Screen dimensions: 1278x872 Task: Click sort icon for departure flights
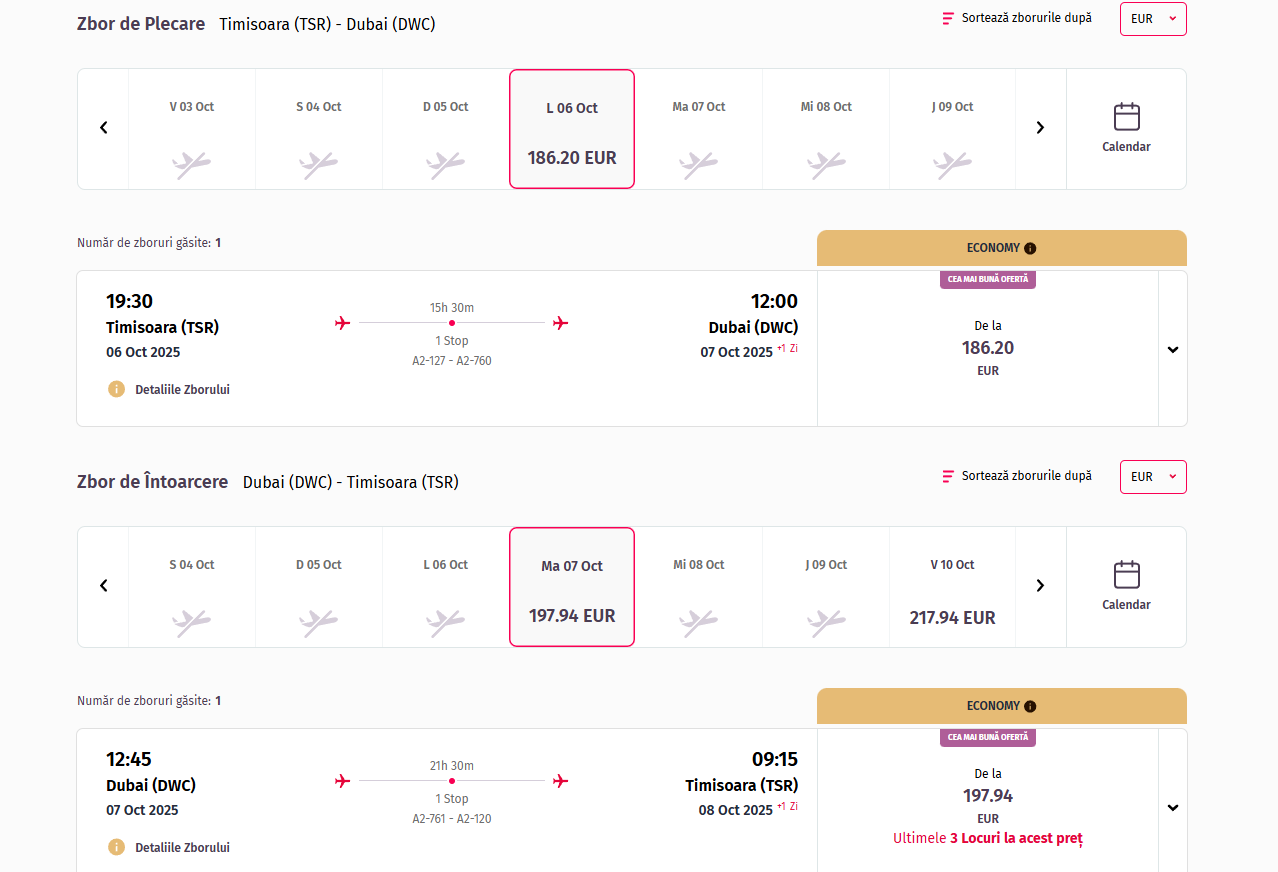point(948,19)
